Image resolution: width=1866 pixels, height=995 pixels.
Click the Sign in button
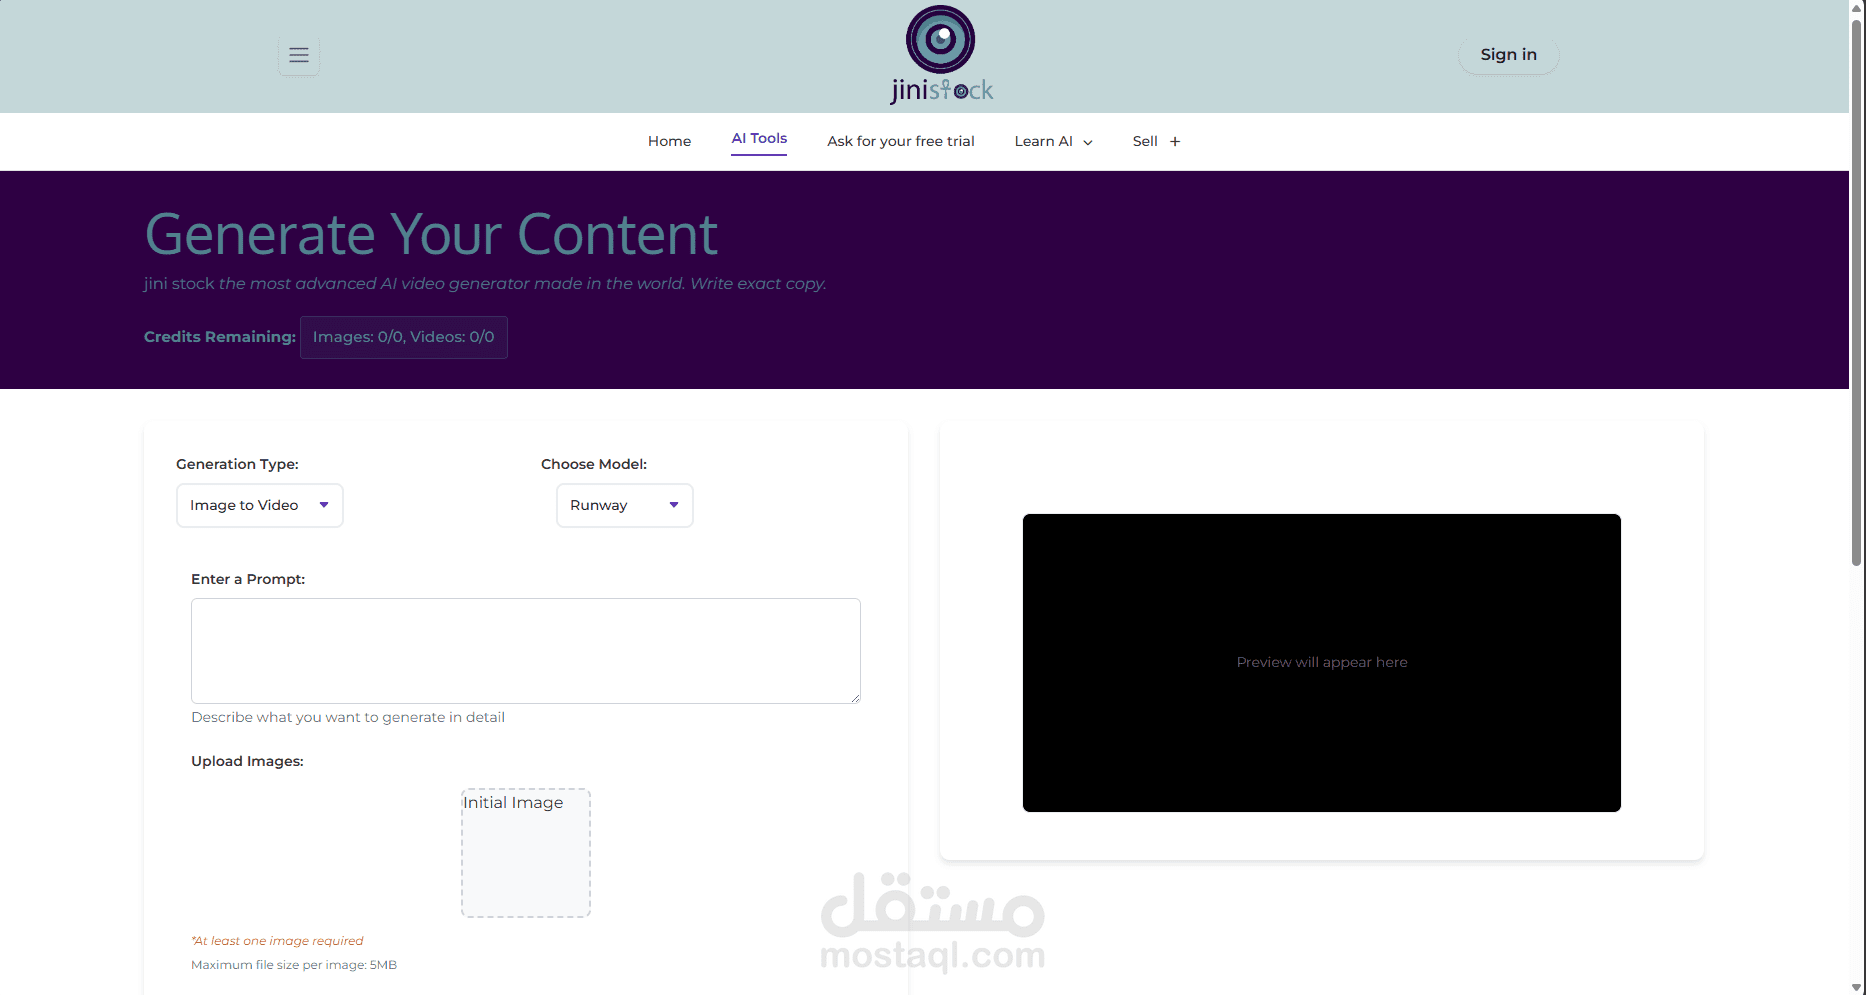pyautogui.click(x=1508, y=55)
